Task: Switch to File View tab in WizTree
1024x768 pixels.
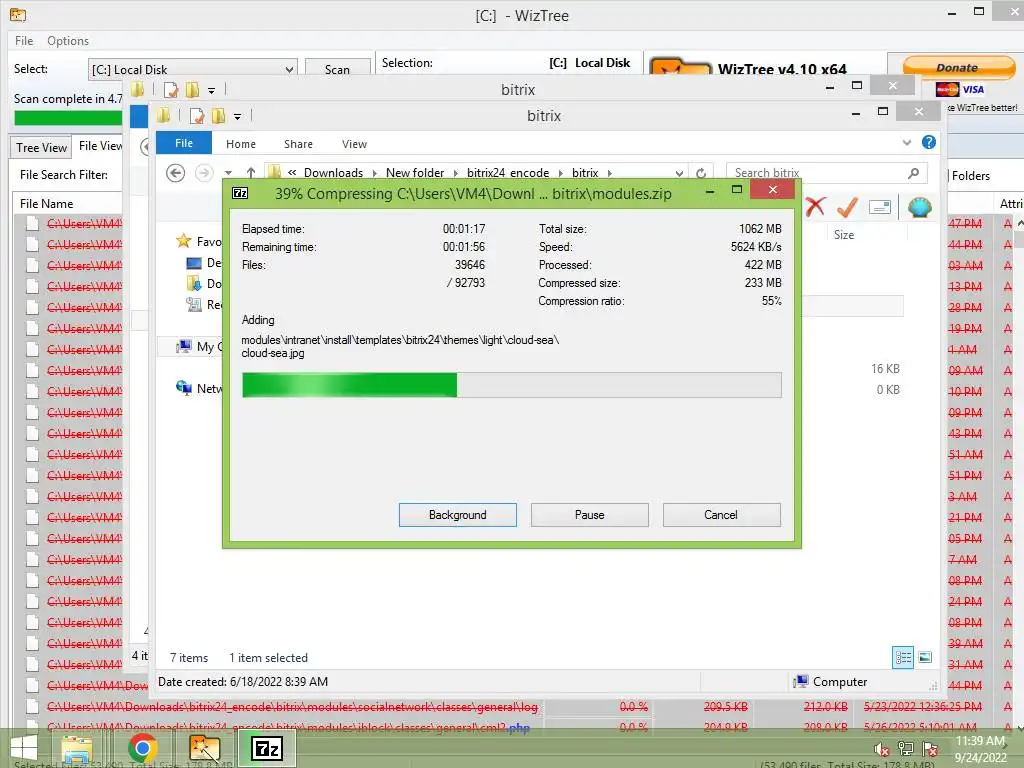Action: pos(100,146)
